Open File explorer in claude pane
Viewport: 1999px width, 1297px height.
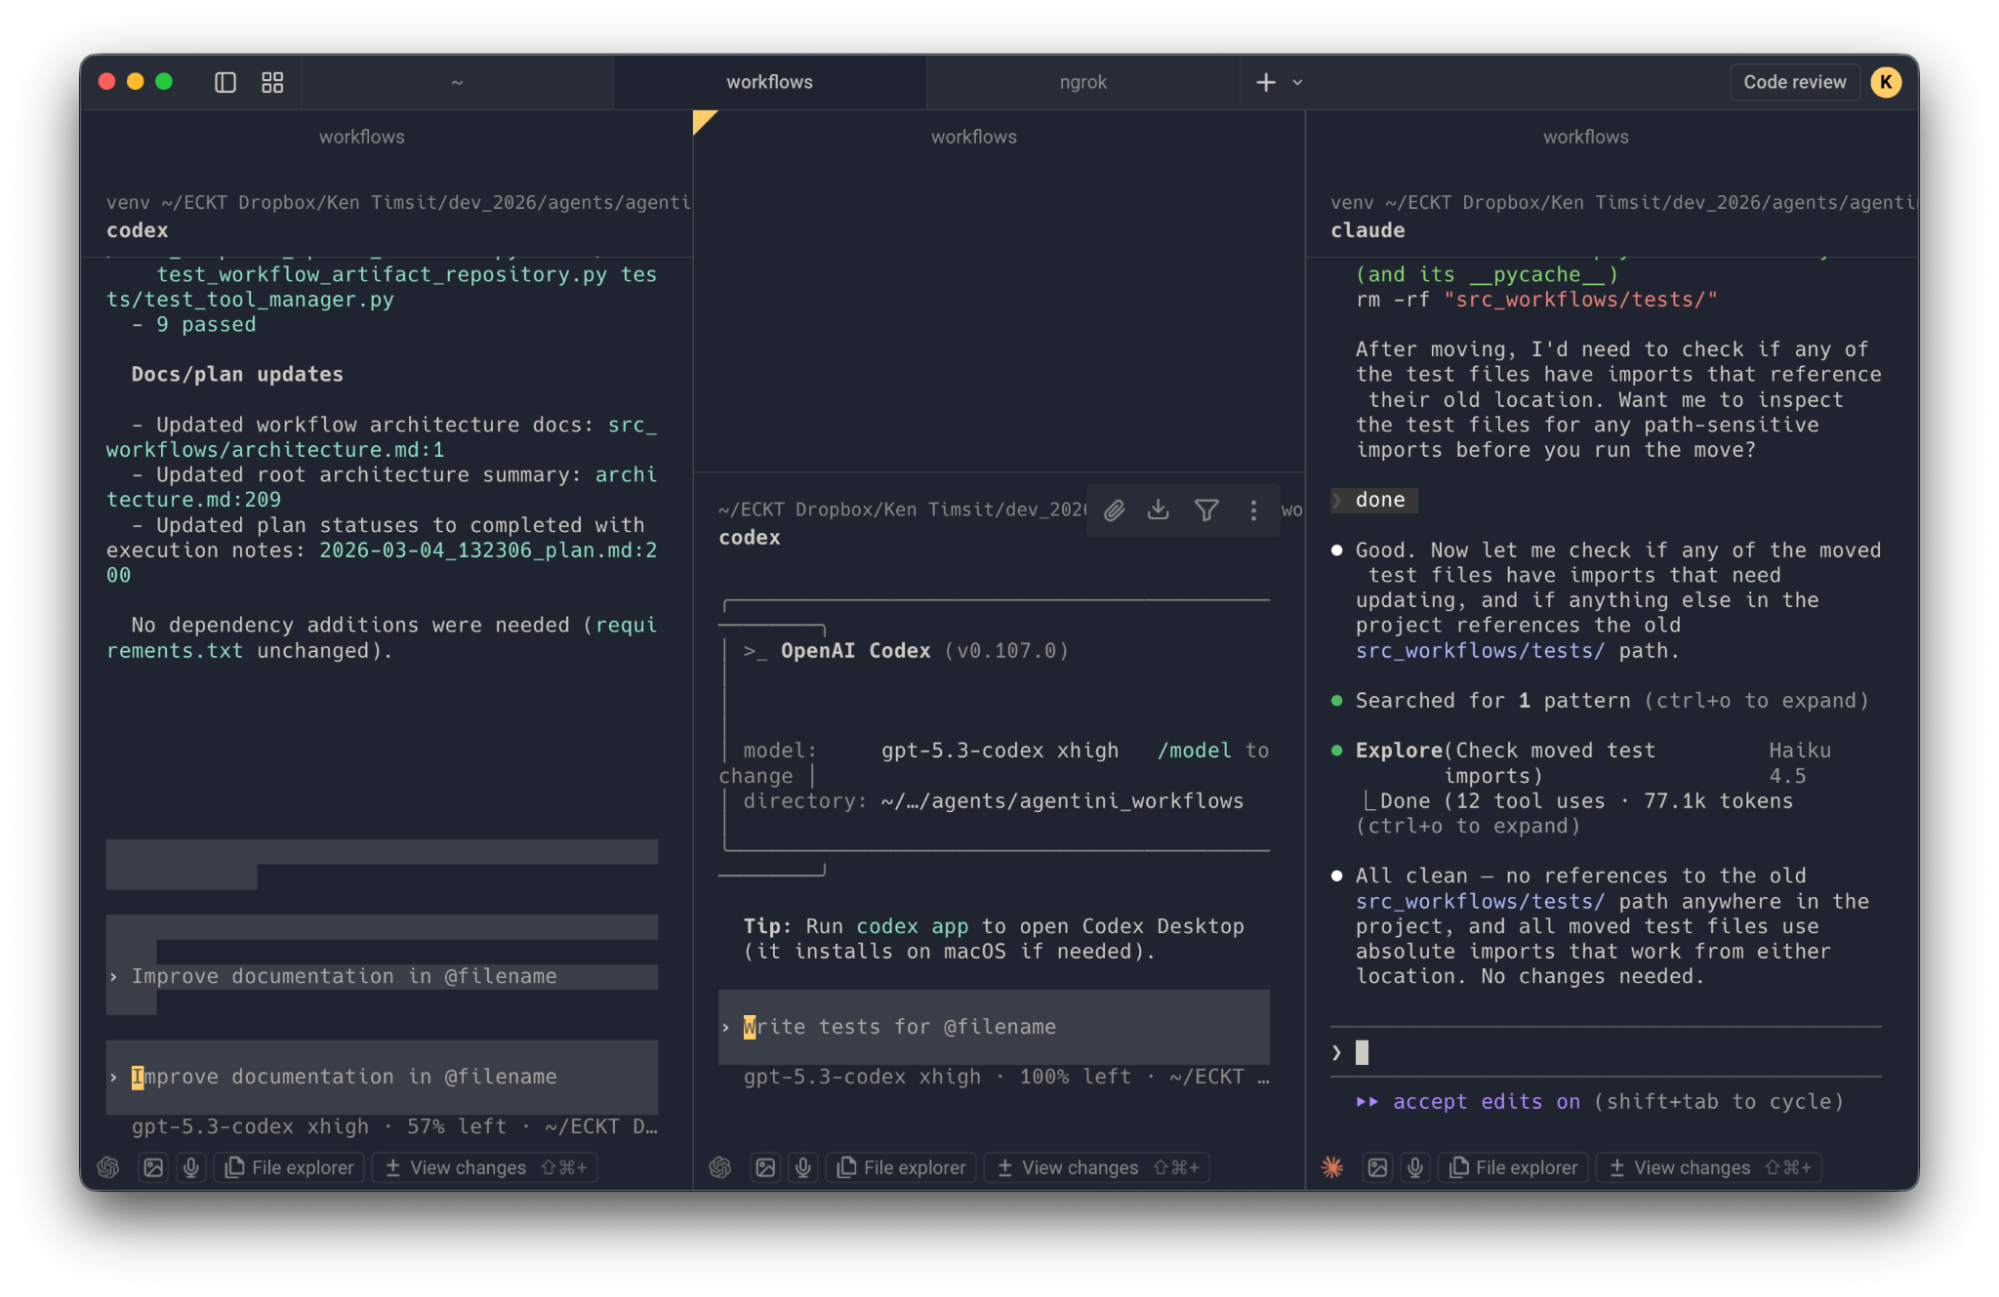(x=1515, y=1167)
